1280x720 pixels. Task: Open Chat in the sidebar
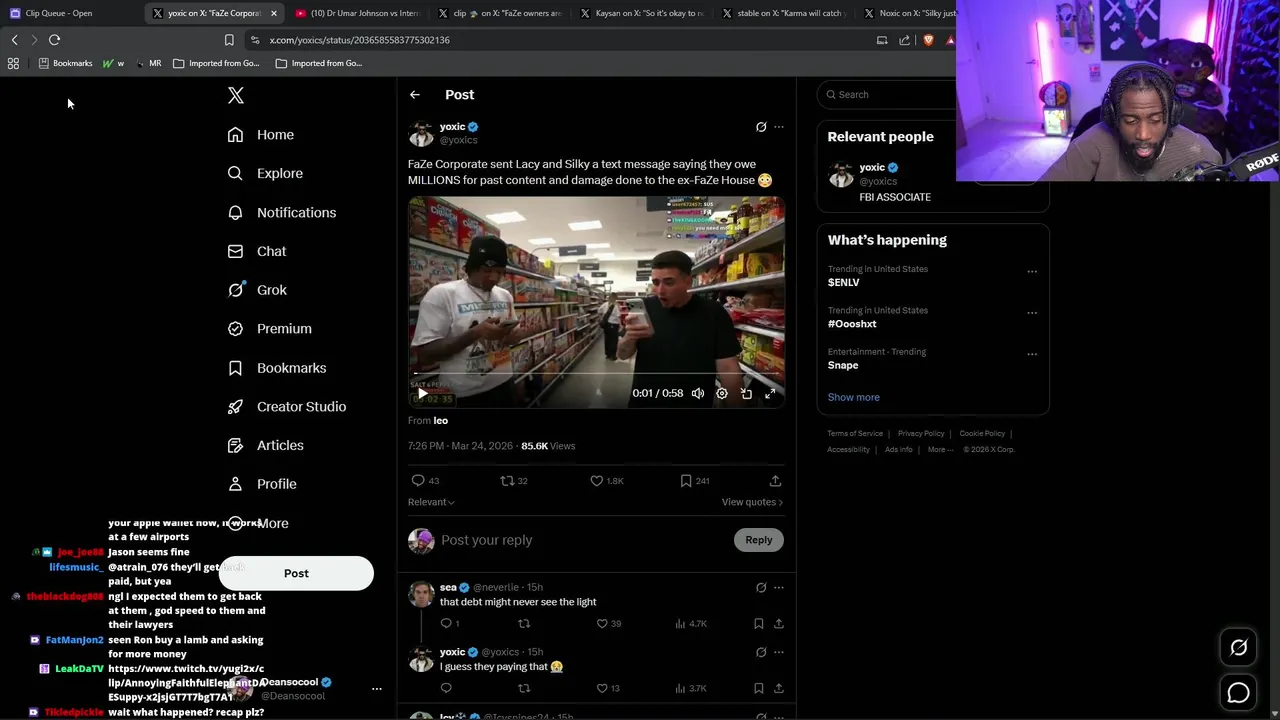click(257, 251)
